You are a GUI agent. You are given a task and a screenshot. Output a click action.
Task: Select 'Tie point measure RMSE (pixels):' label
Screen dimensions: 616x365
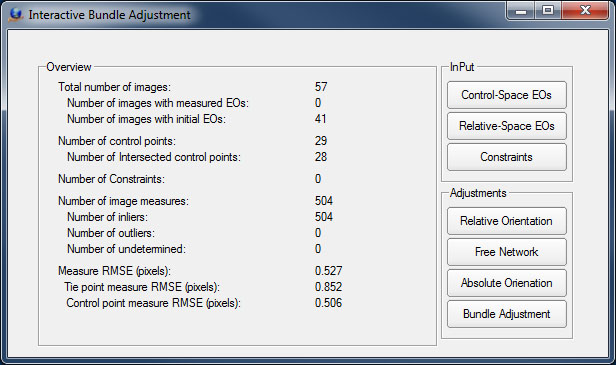click(x=142, y=288)
